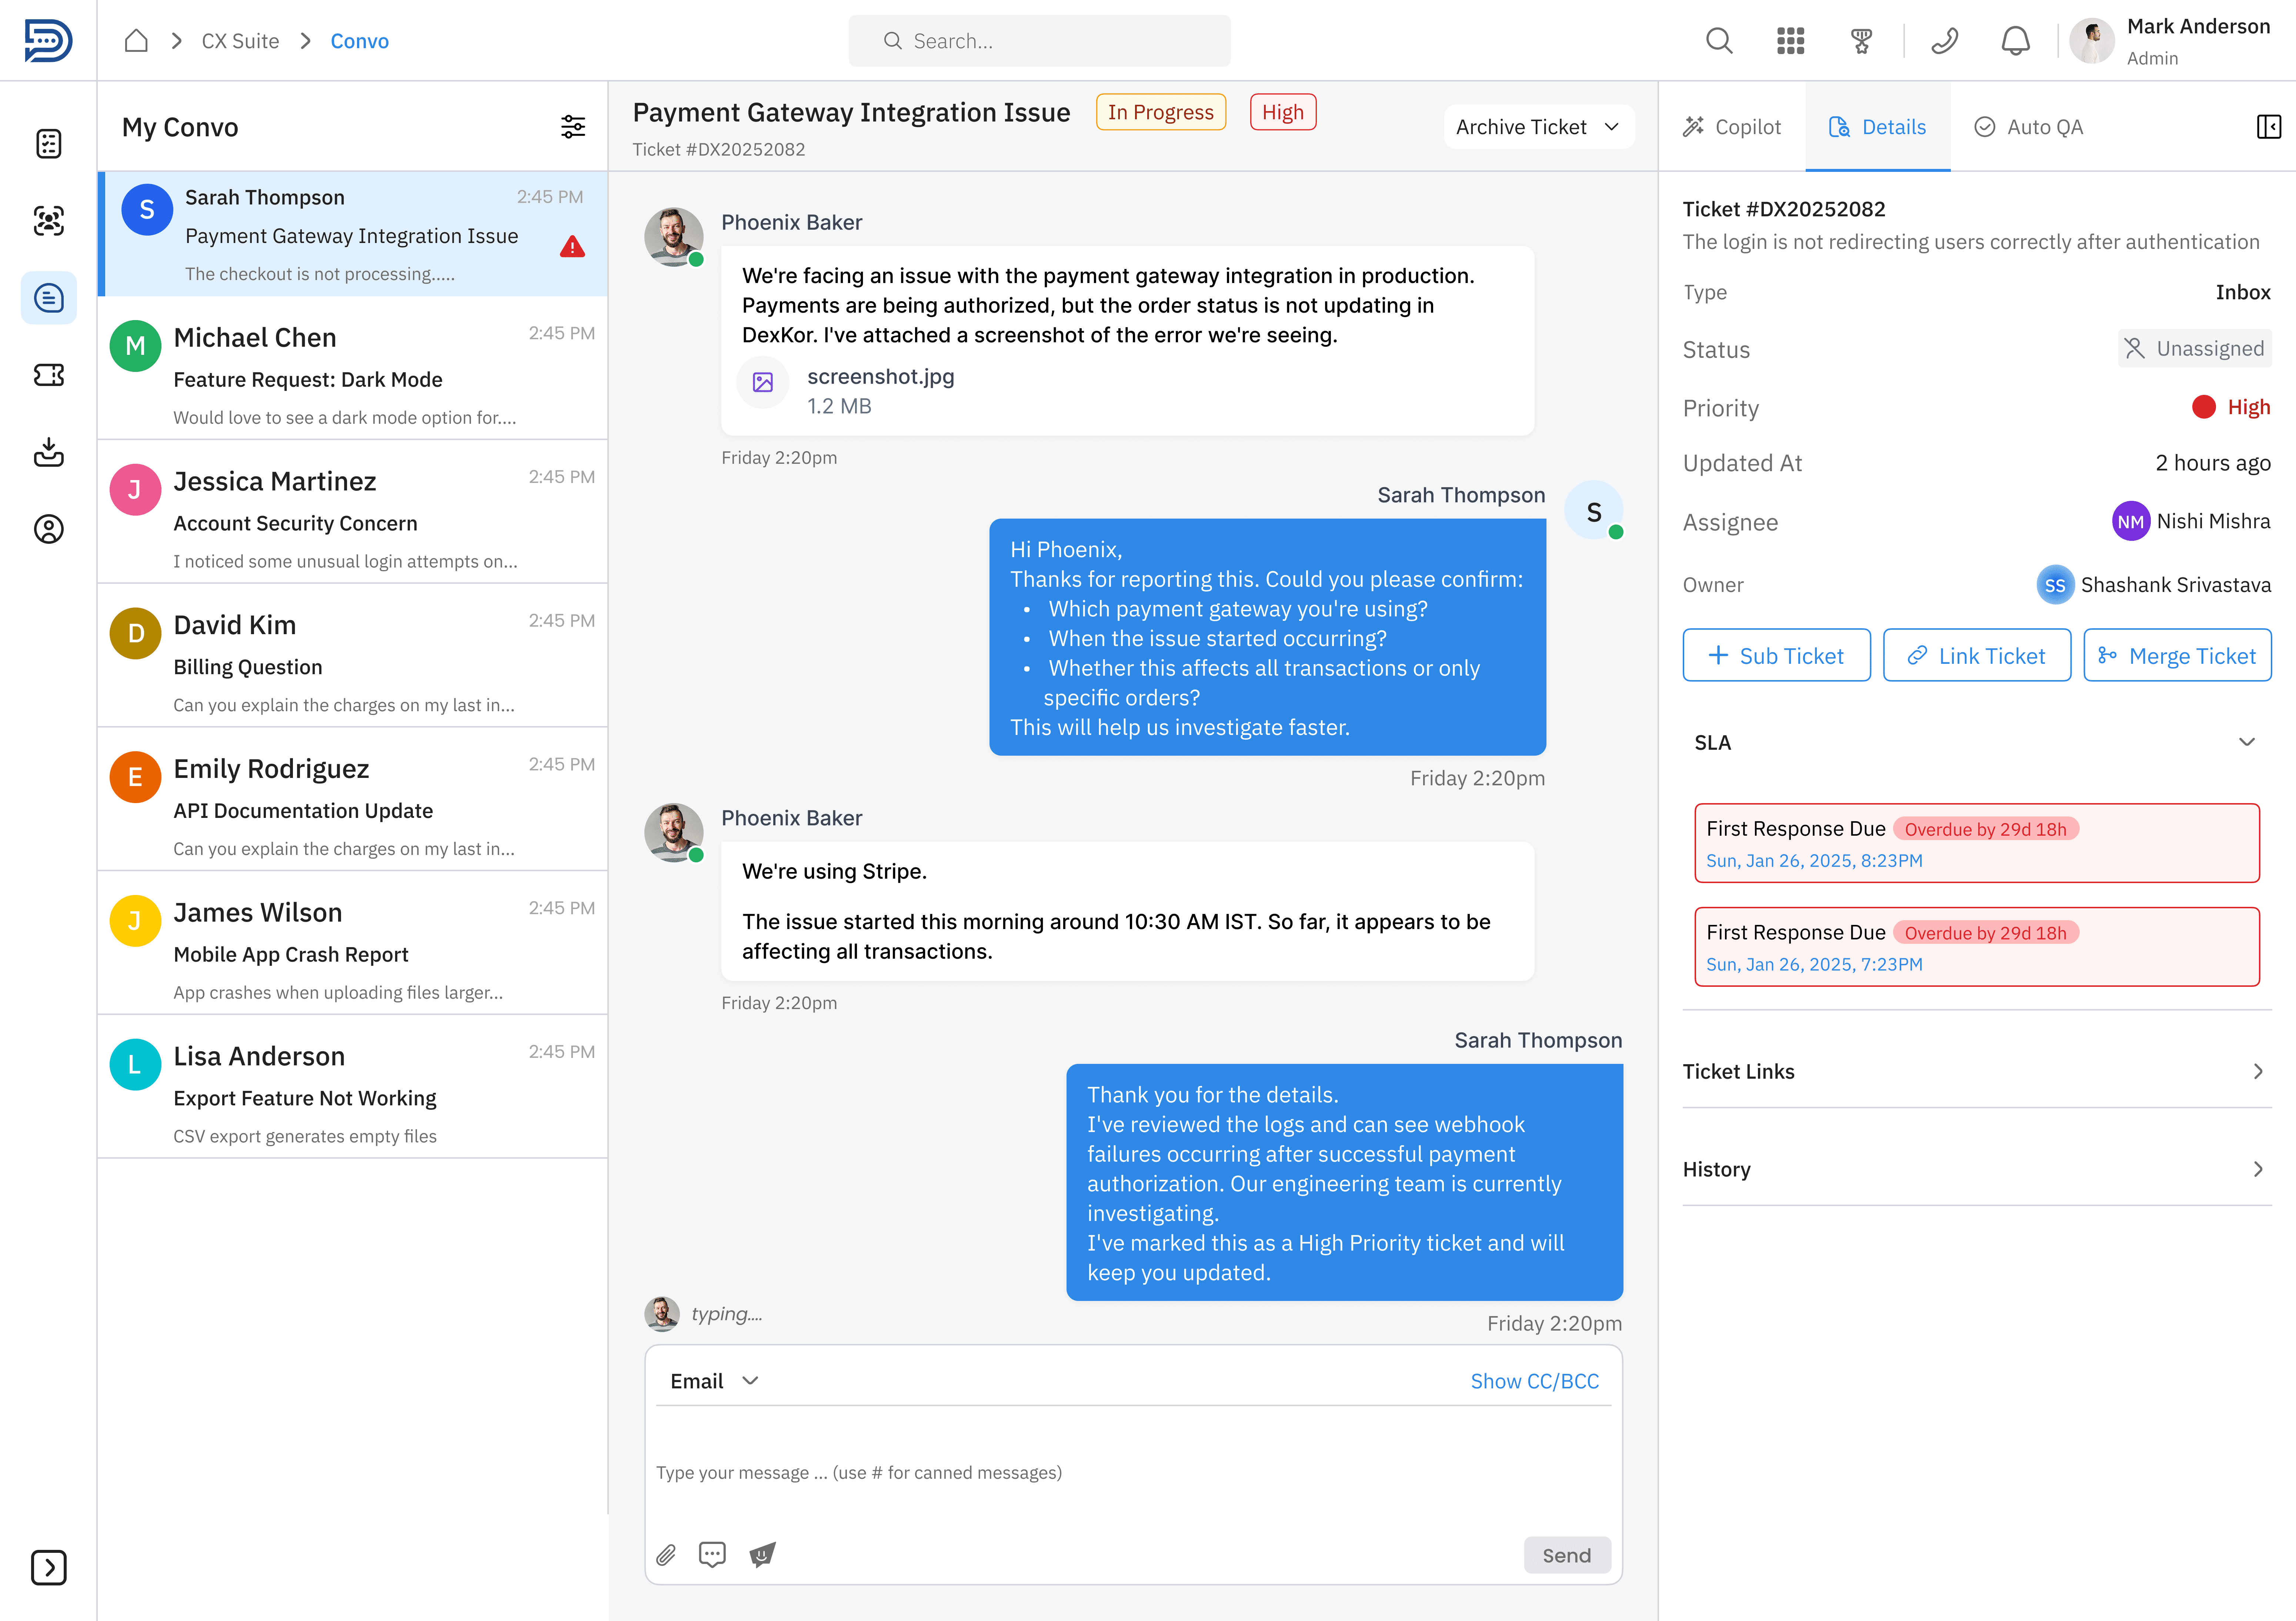This screenshot has height=1621, width=2296.
Task: Click First Response Due card for 8:23PM
Action: [x=1977, y=843]
